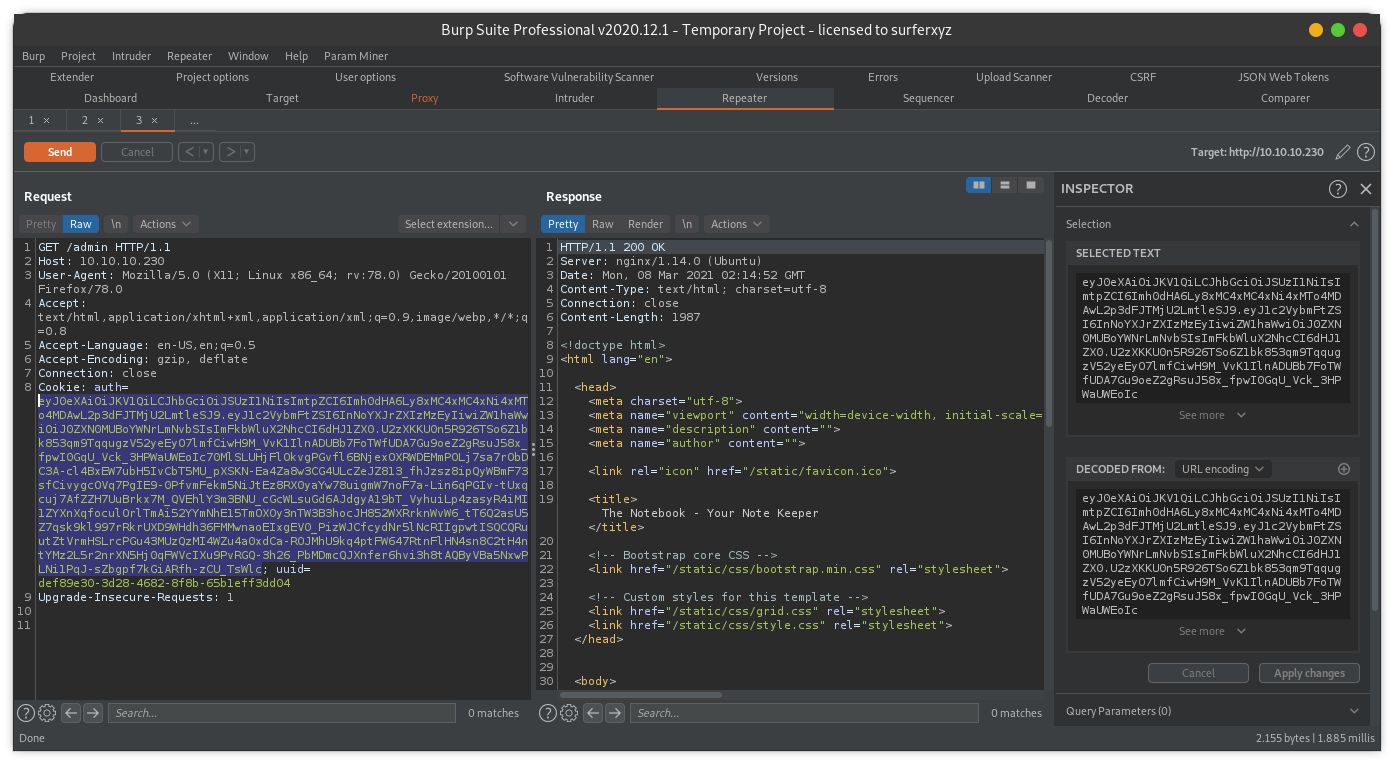Screen dimensions: 1394x764
Task: Open the Intruder menu
Action: pos(131,56)
